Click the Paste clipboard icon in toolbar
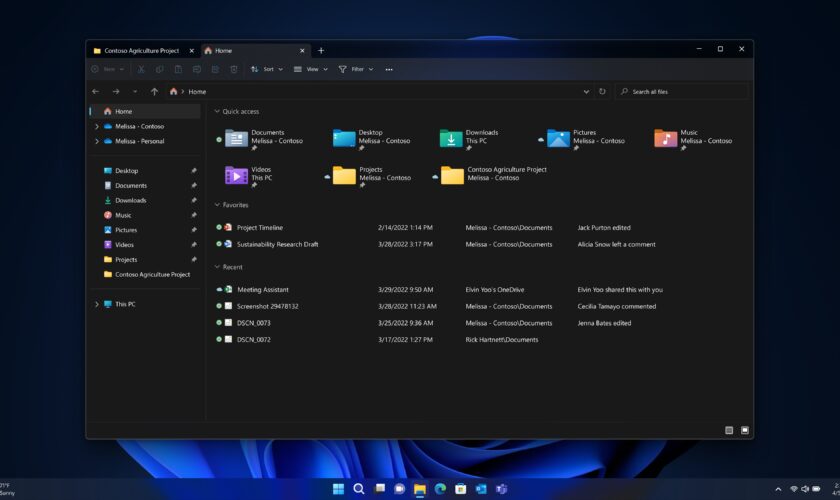 click(x=178, y=69)
